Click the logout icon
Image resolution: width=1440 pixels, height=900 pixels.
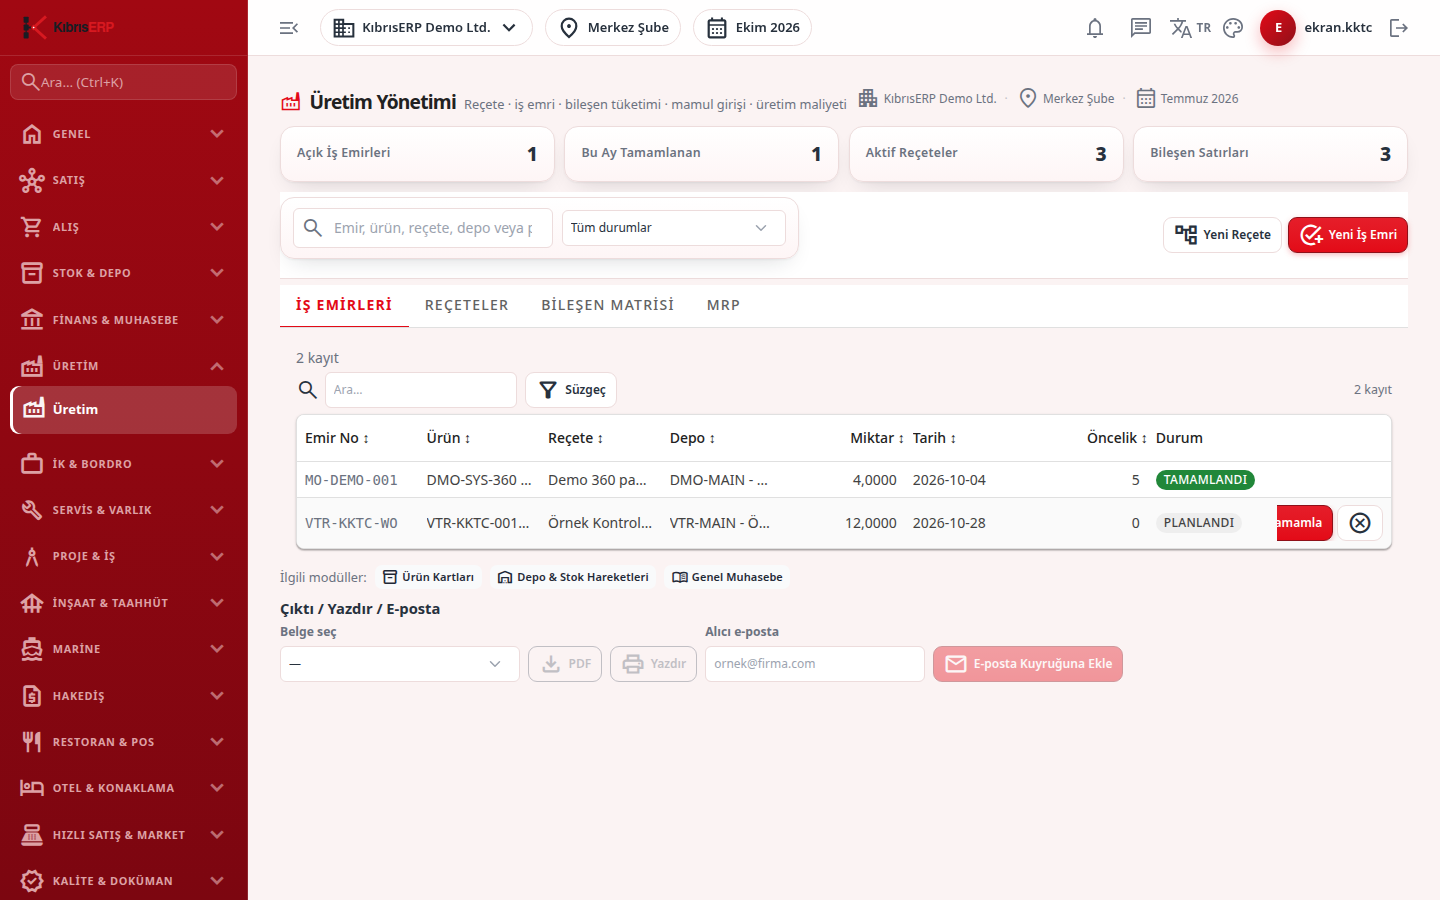[x=1399, y=28]
